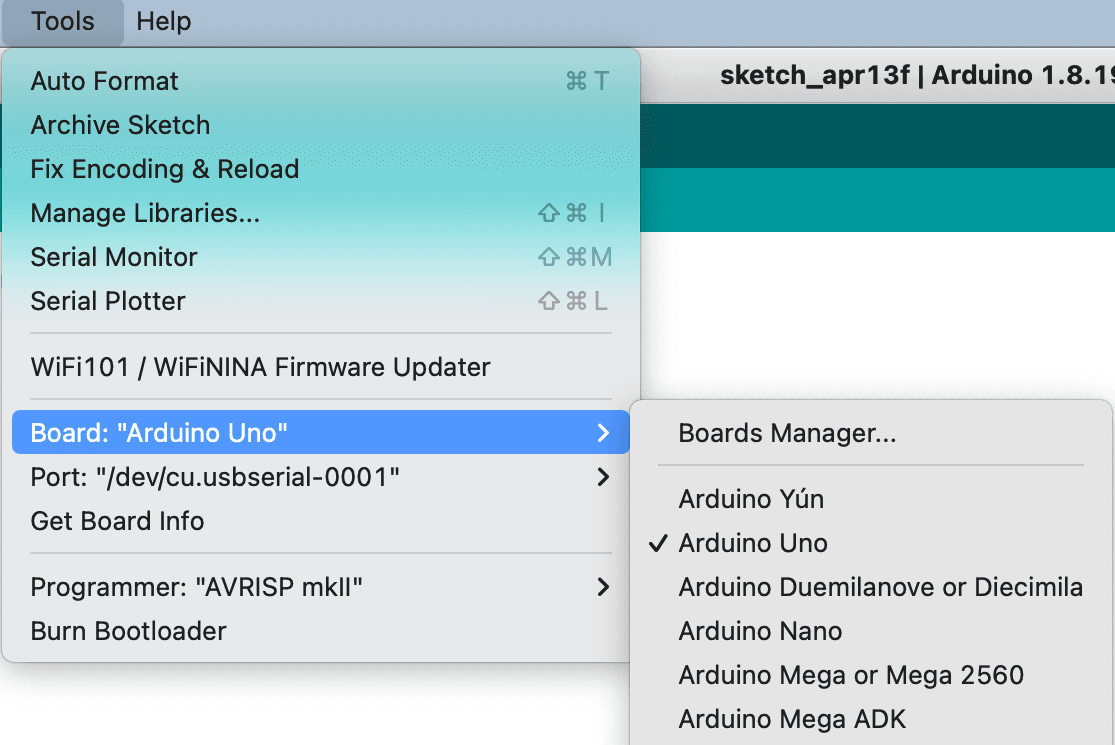Select Archive Sketch menu entry
The width and height of the screenshot is (1115, 745).
[x=321, y=125]
